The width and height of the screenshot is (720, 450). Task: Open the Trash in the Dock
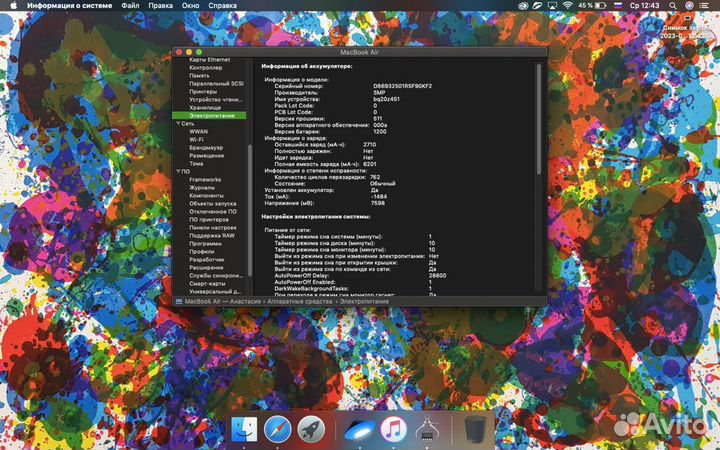click(x=475, y=430)
